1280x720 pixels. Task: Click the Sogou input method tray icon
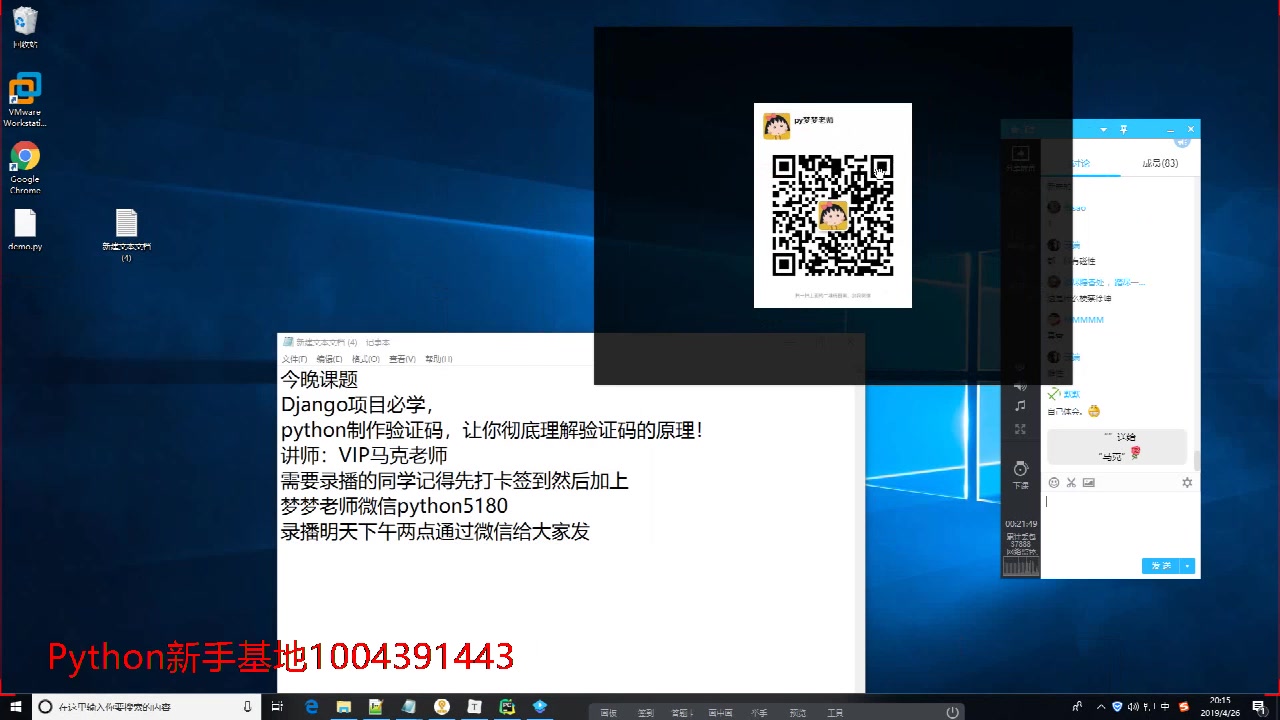[1184, 707]
